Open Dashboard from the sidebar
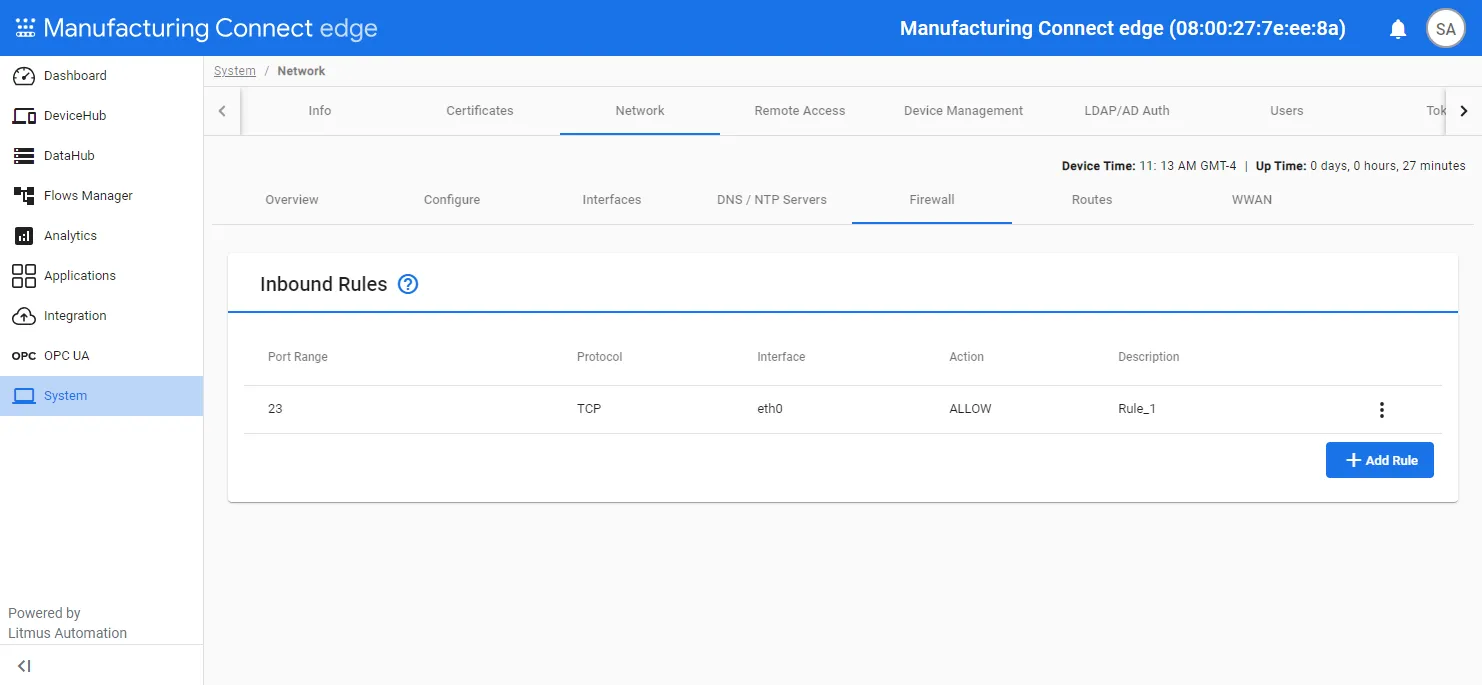This screenshot has width=1482, height=685. [x=102, y=76]
